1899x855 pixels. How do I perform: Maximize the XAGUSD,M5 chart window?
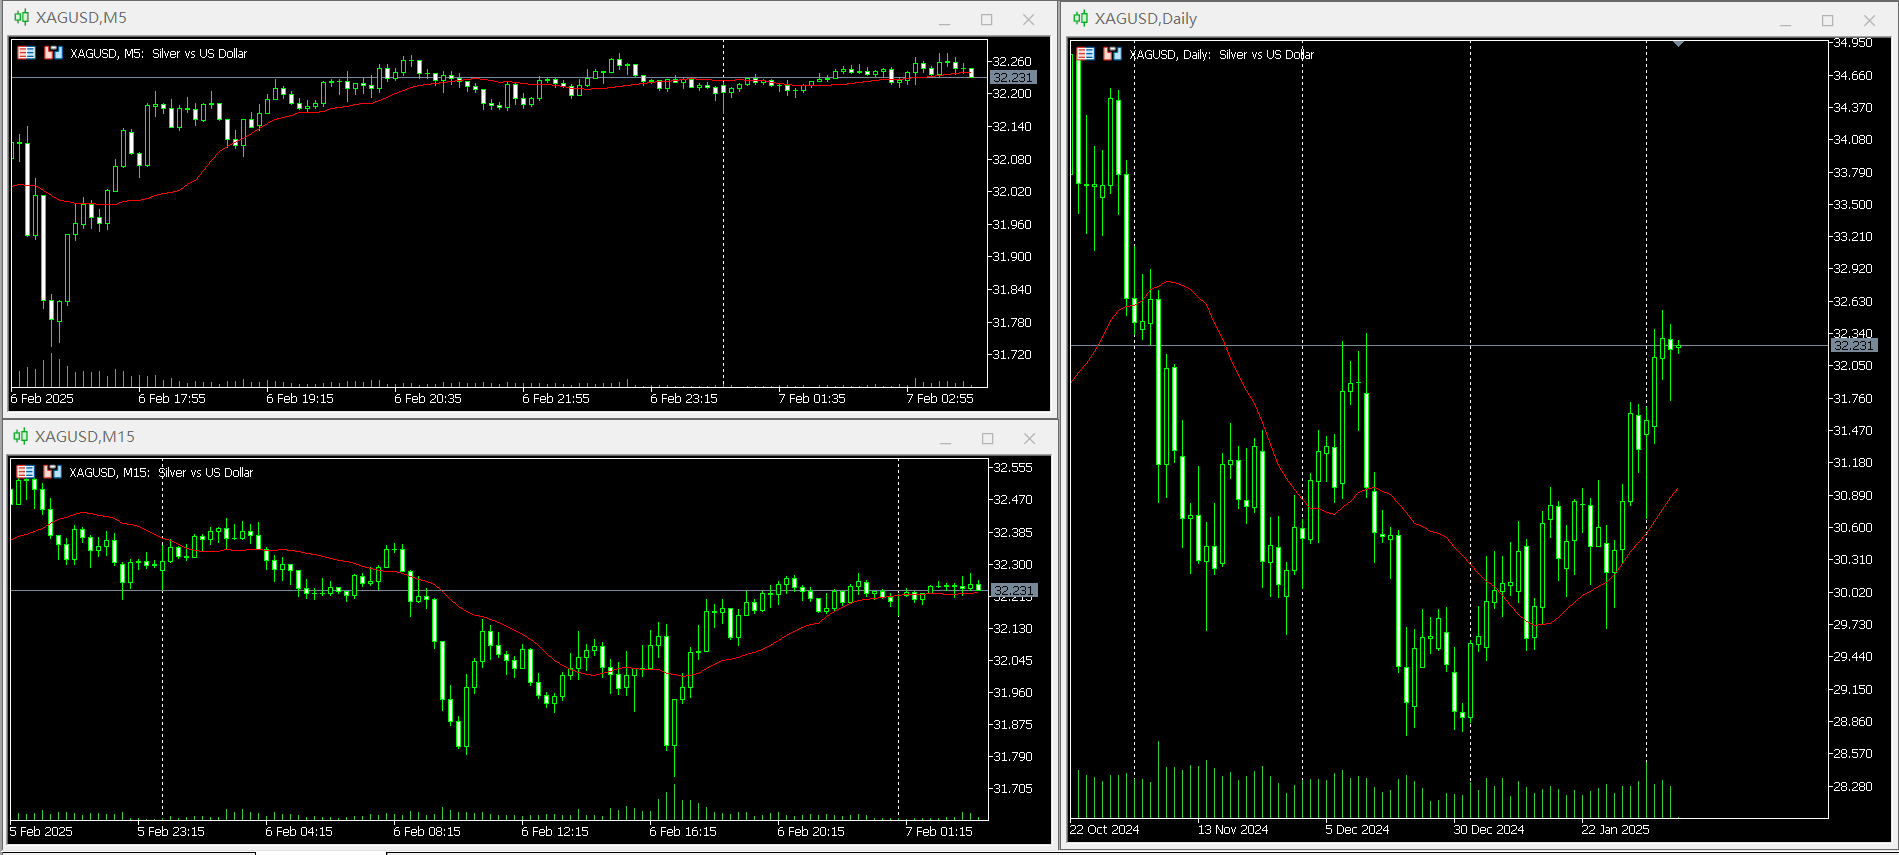[x=987, y=20]
